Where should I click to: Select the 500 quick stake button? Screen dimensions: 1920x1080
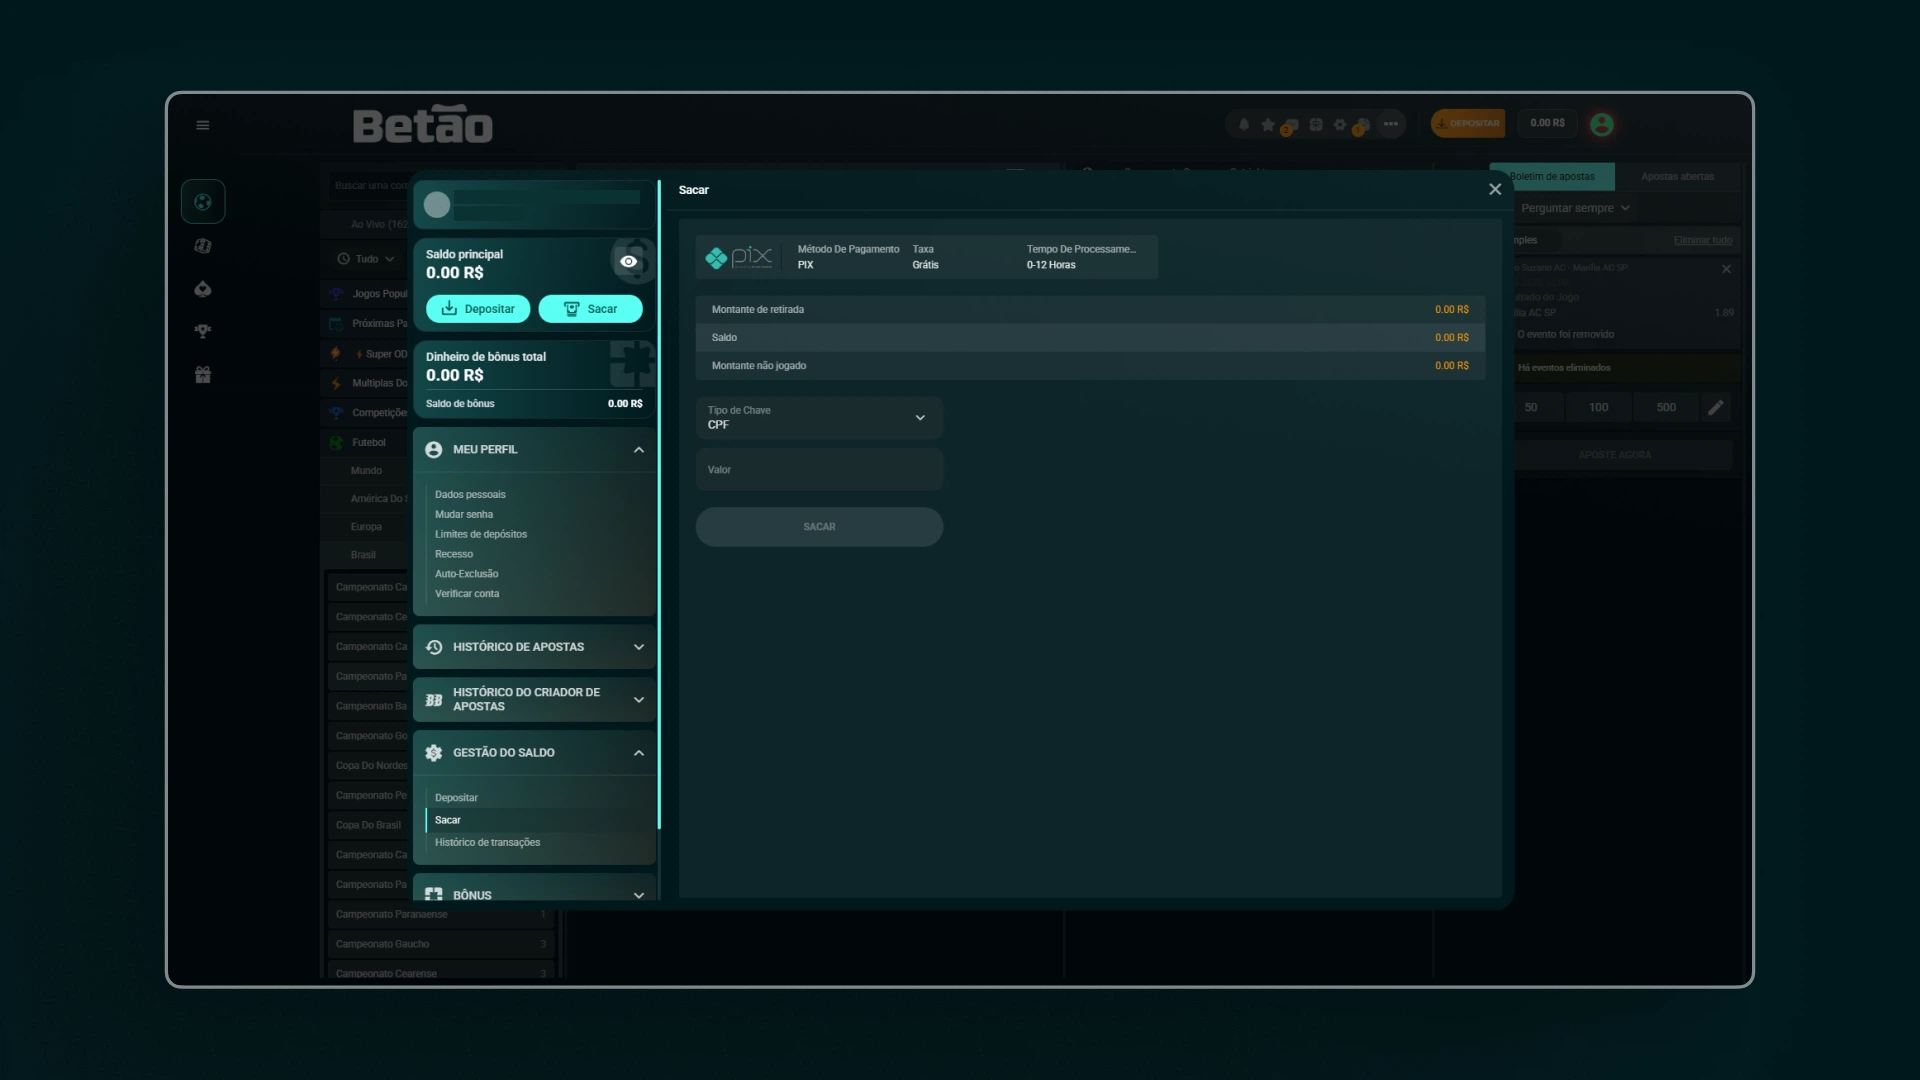click(x=1666, y=408)
